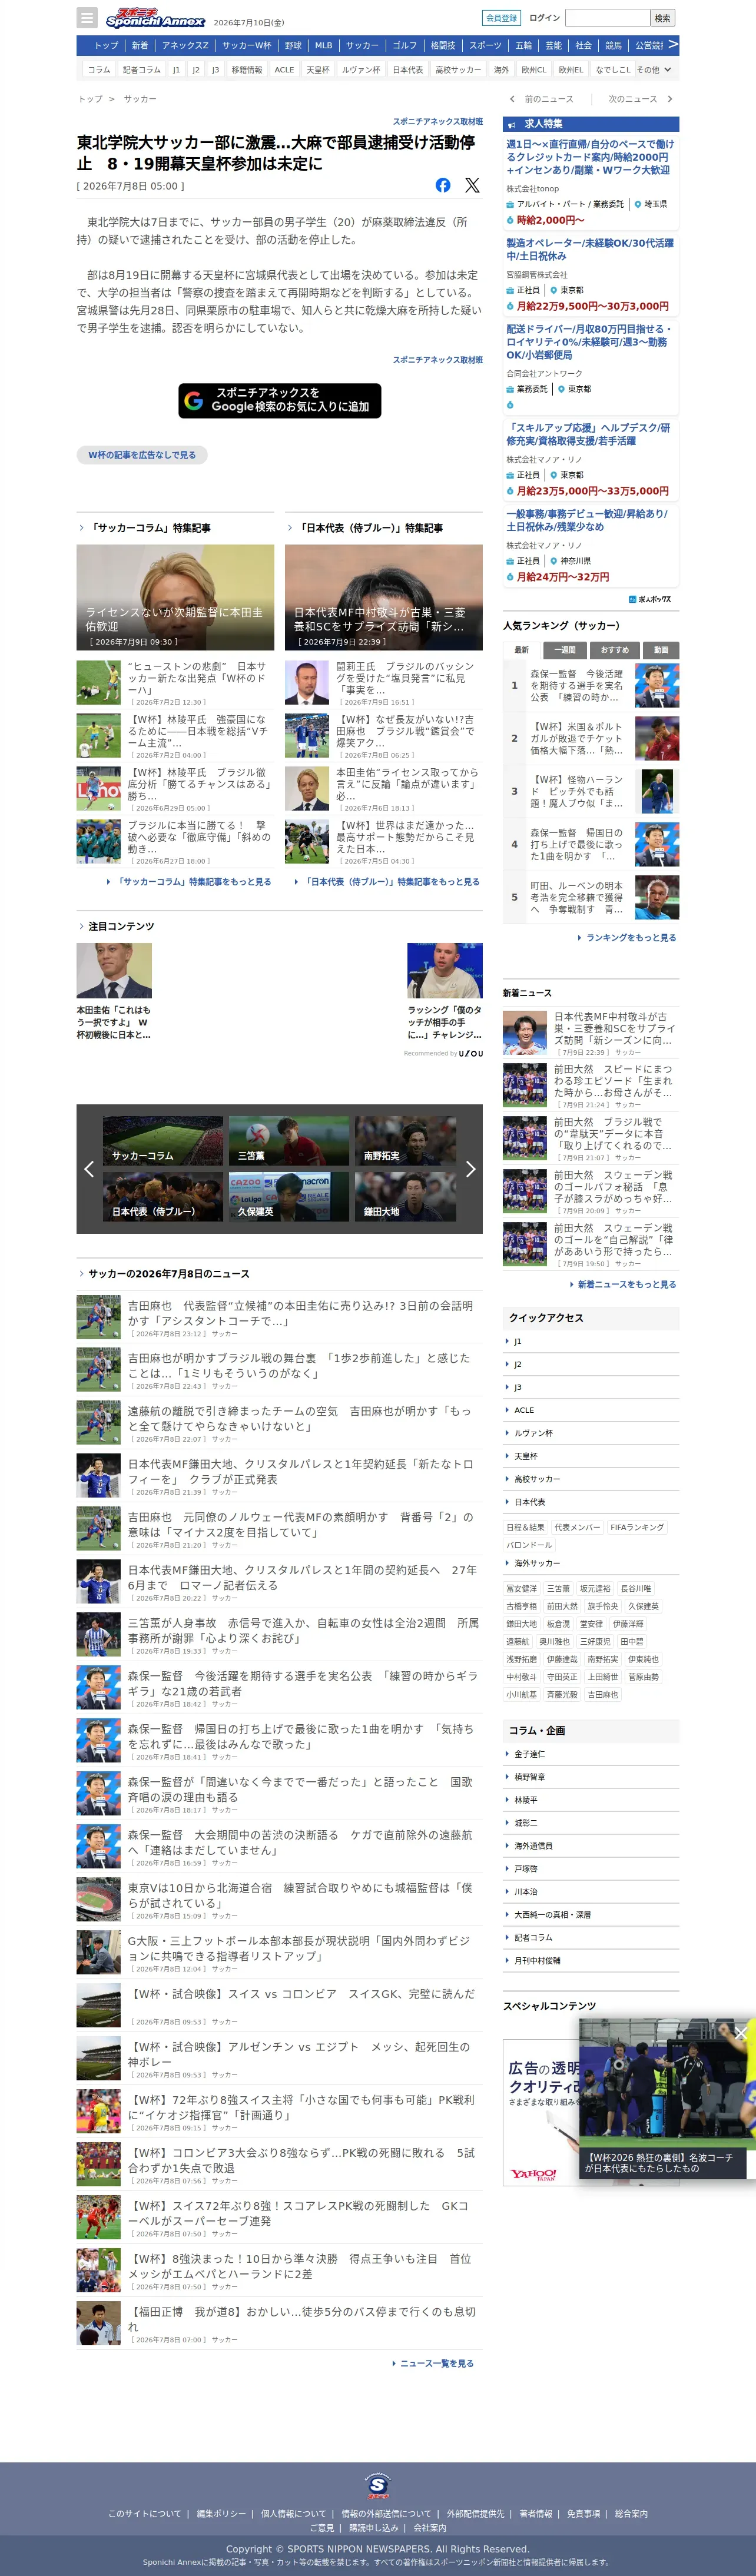Screen dimensions: 756x2576
Task: Select the ゴルフ navigation item
Action: point(405,45)
